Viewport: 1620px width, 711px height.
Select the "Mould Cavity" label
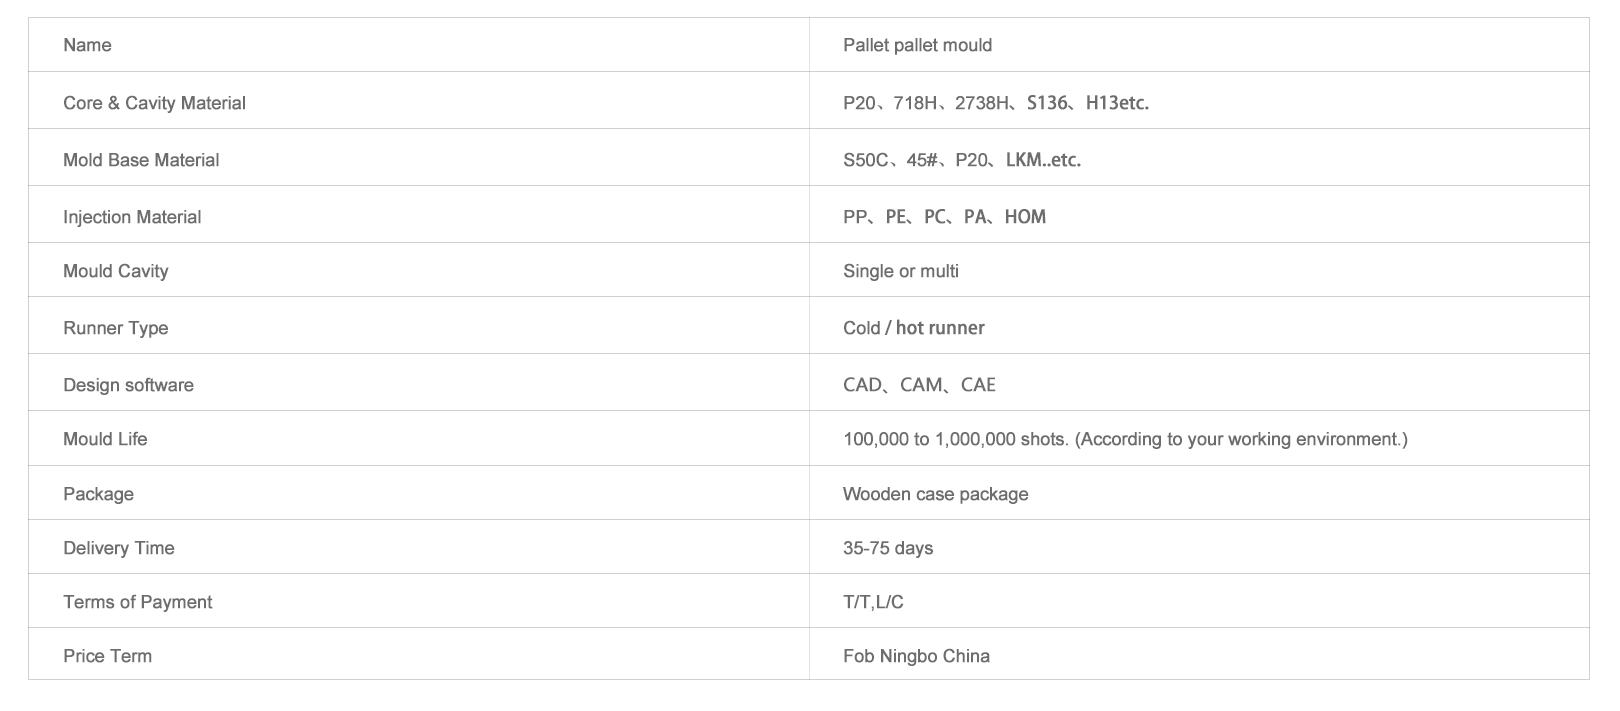pos(115,271)
